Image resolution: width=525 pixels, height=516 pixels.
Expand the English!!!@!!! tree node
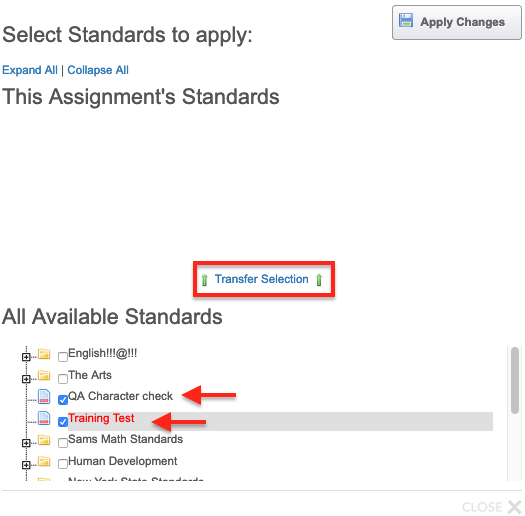[x=26, y=357]
